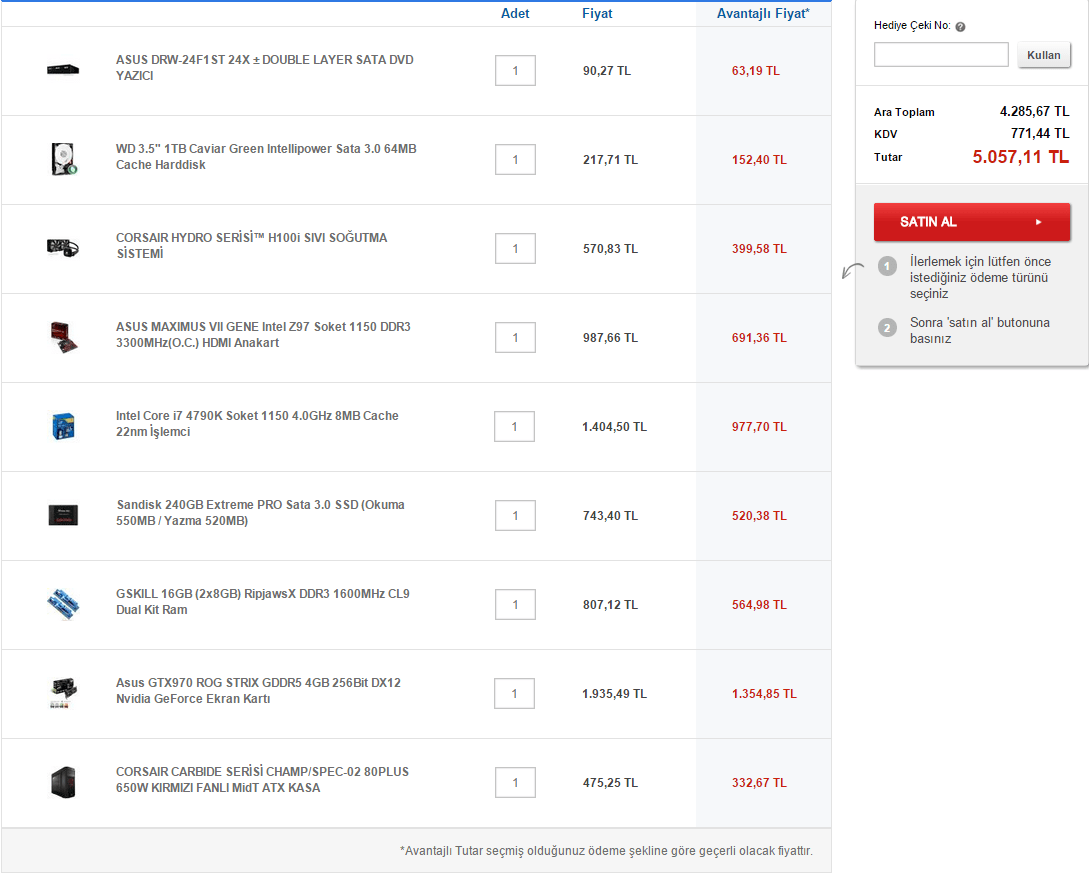This screenshot has height=875, width=1089.
Task: Open CORSAIR CARBIDE SPEC-02 KASA link
Action: [x=263, y=779]
